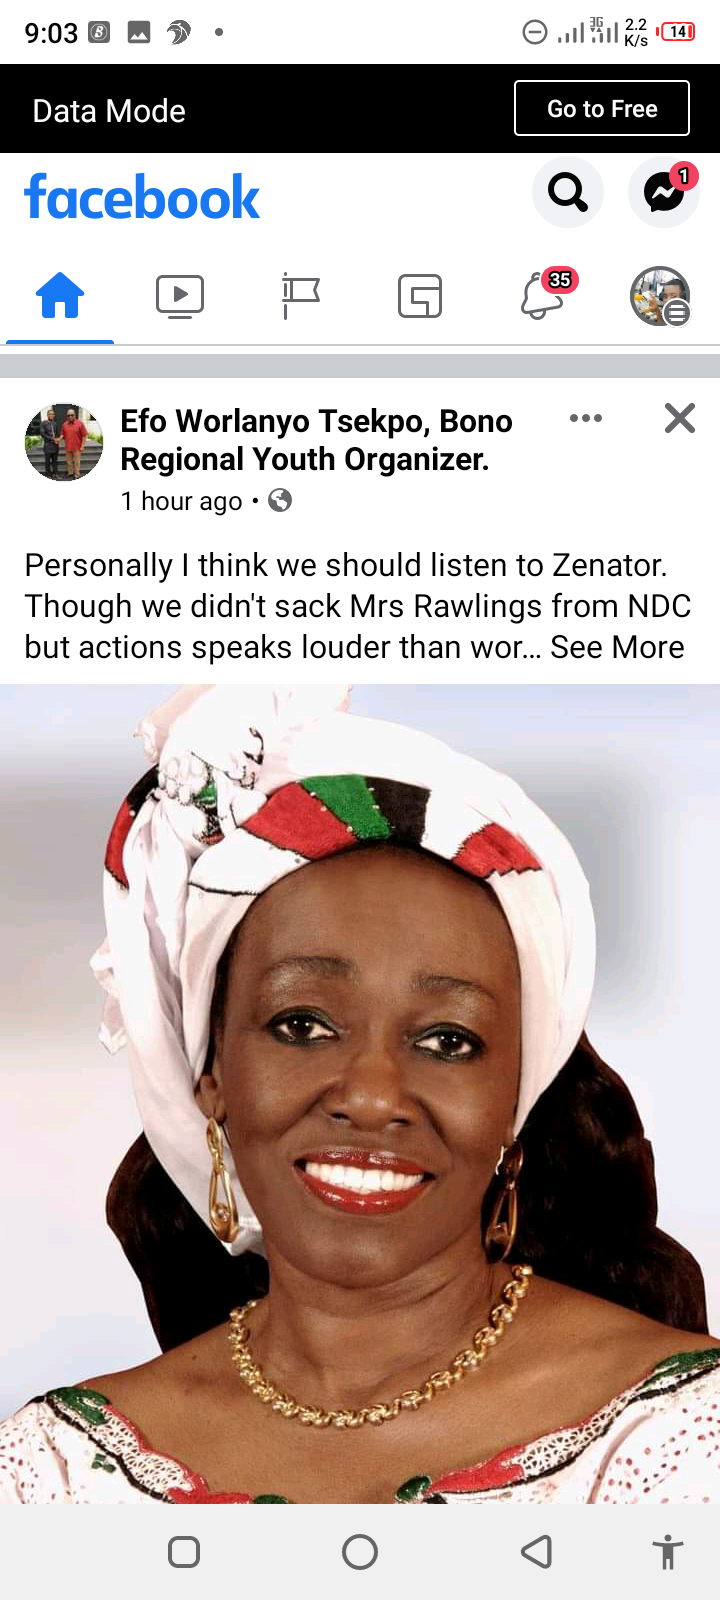The height and width of the screenshot is (1600, 720).
Task: Open the Watch video tab
Action: pos(180,296)
